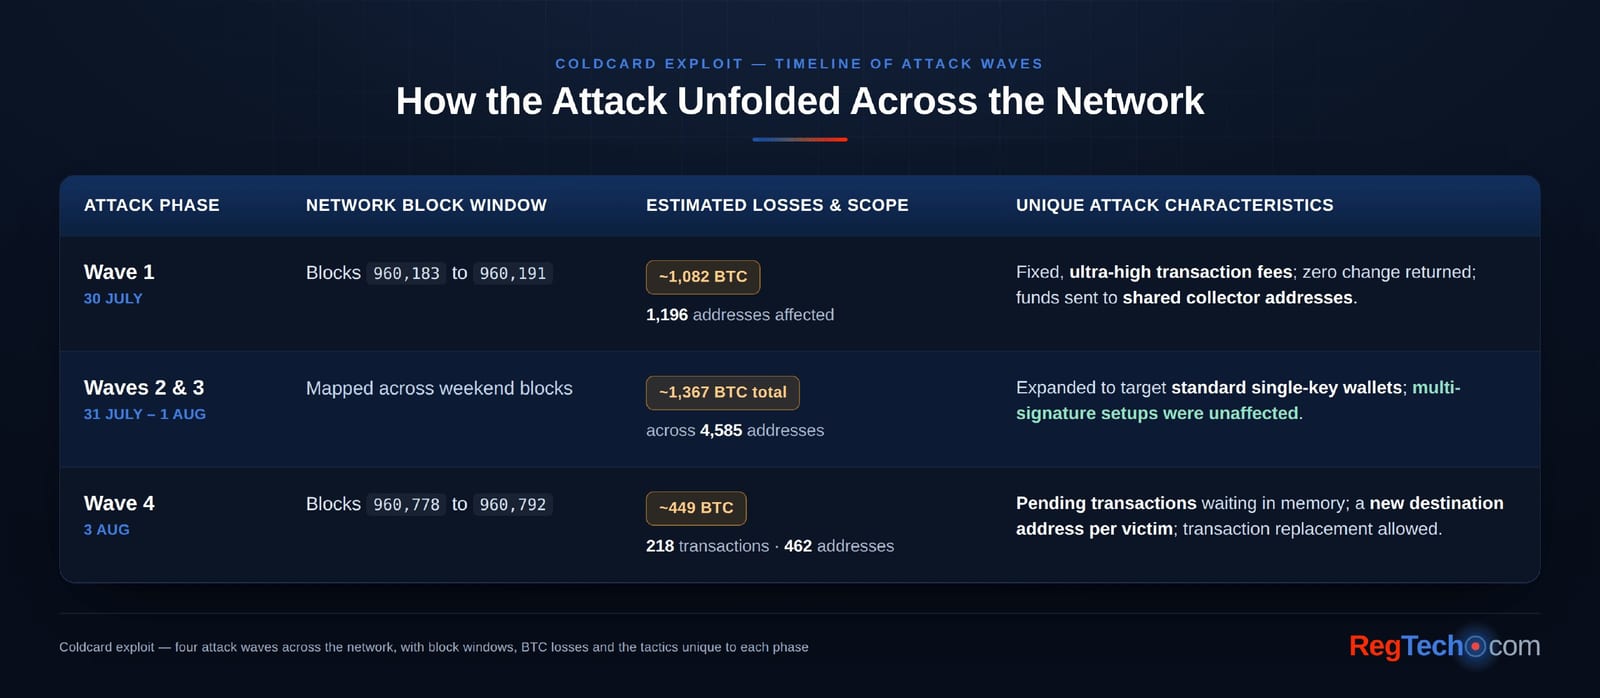The height and width of the screenshot is (698, 1600).
Task: Click the '31 JULY – 1 AUG' date label
Action: (145, 414)
